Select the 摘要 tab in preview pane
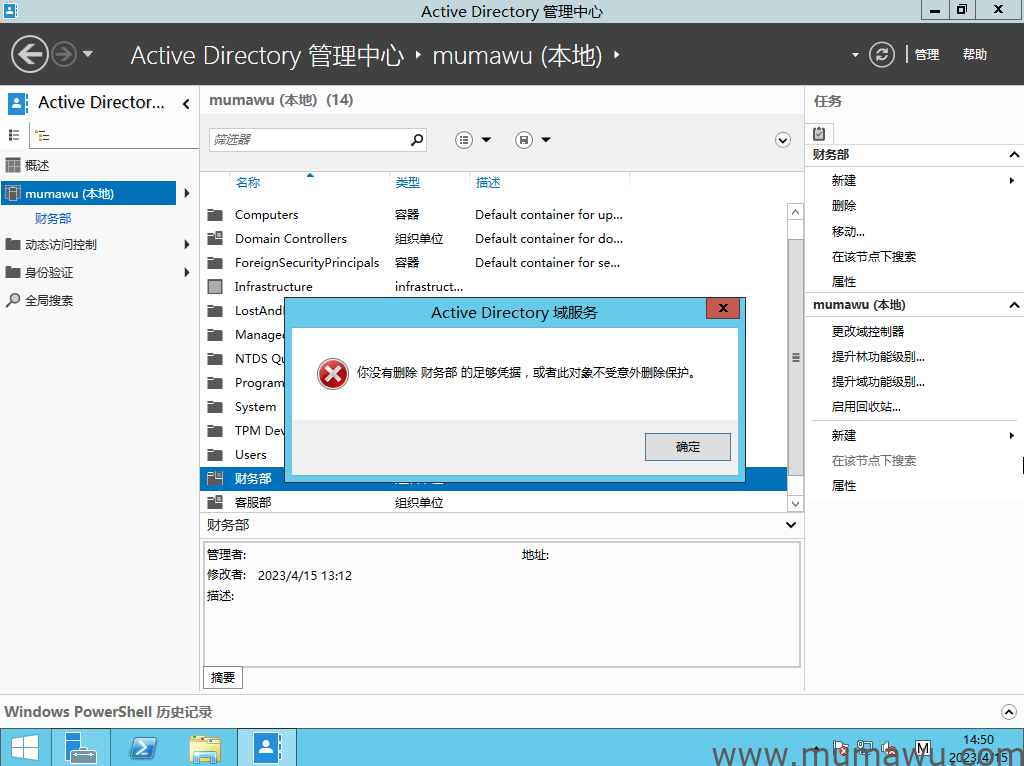 (223, 677)
